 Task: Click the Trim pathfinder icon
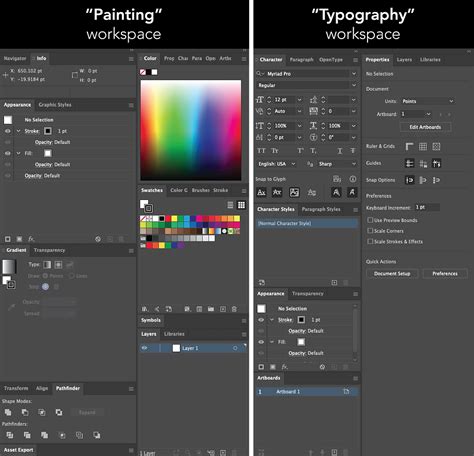point(27,435)
